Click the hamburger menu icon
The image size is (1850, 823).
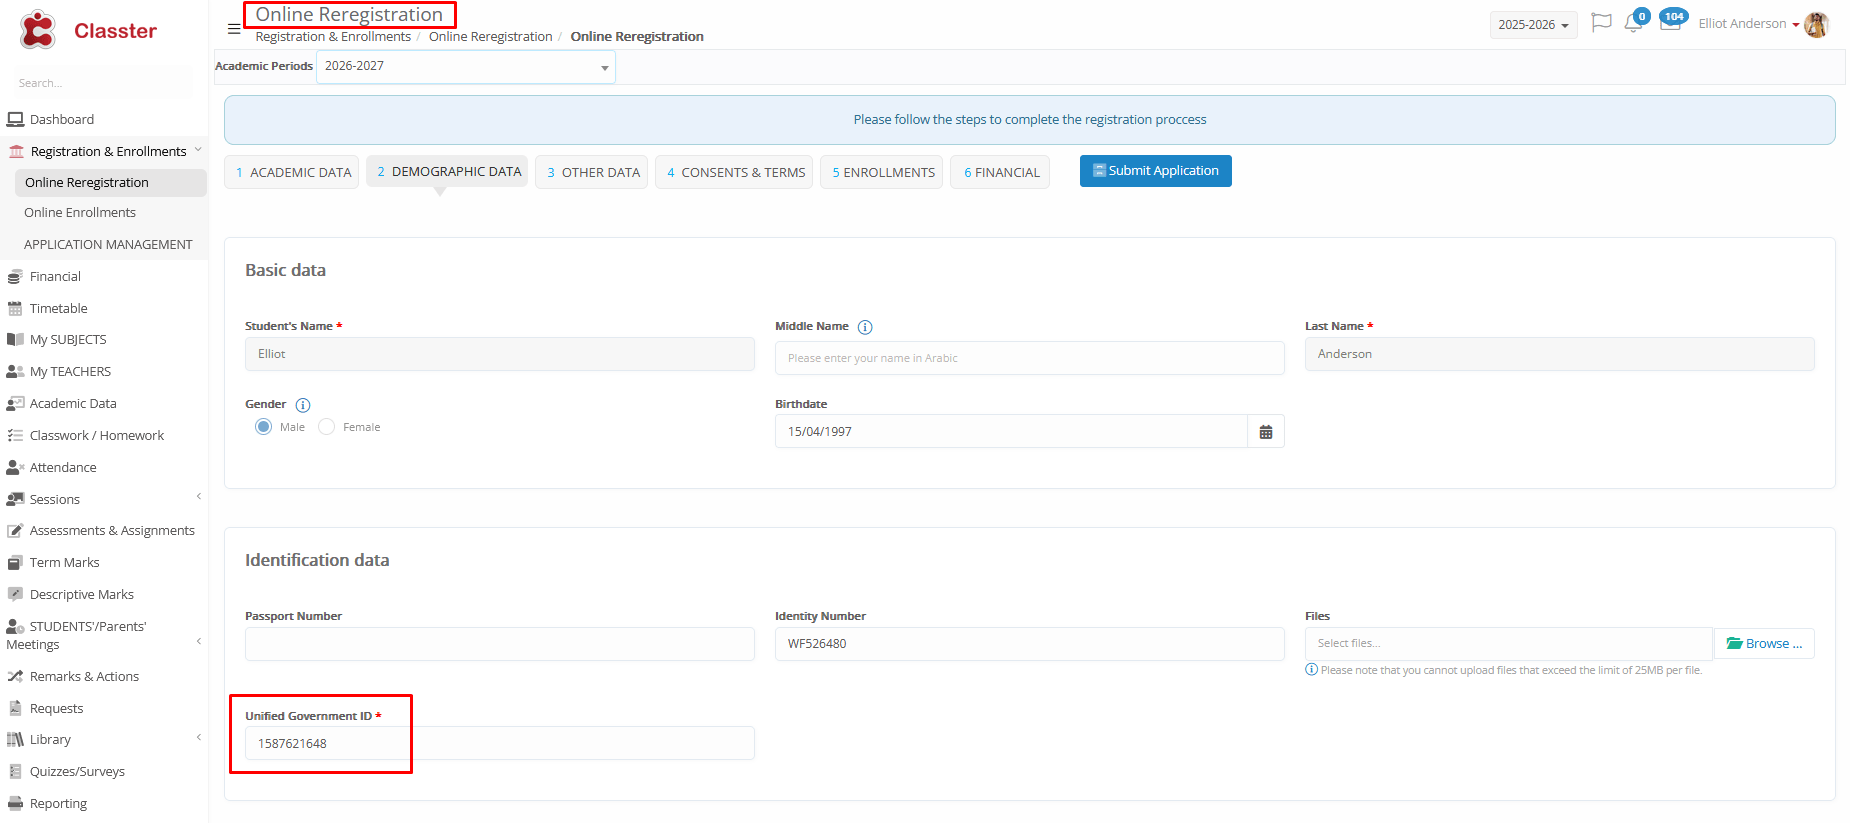[x=234, y=29]
